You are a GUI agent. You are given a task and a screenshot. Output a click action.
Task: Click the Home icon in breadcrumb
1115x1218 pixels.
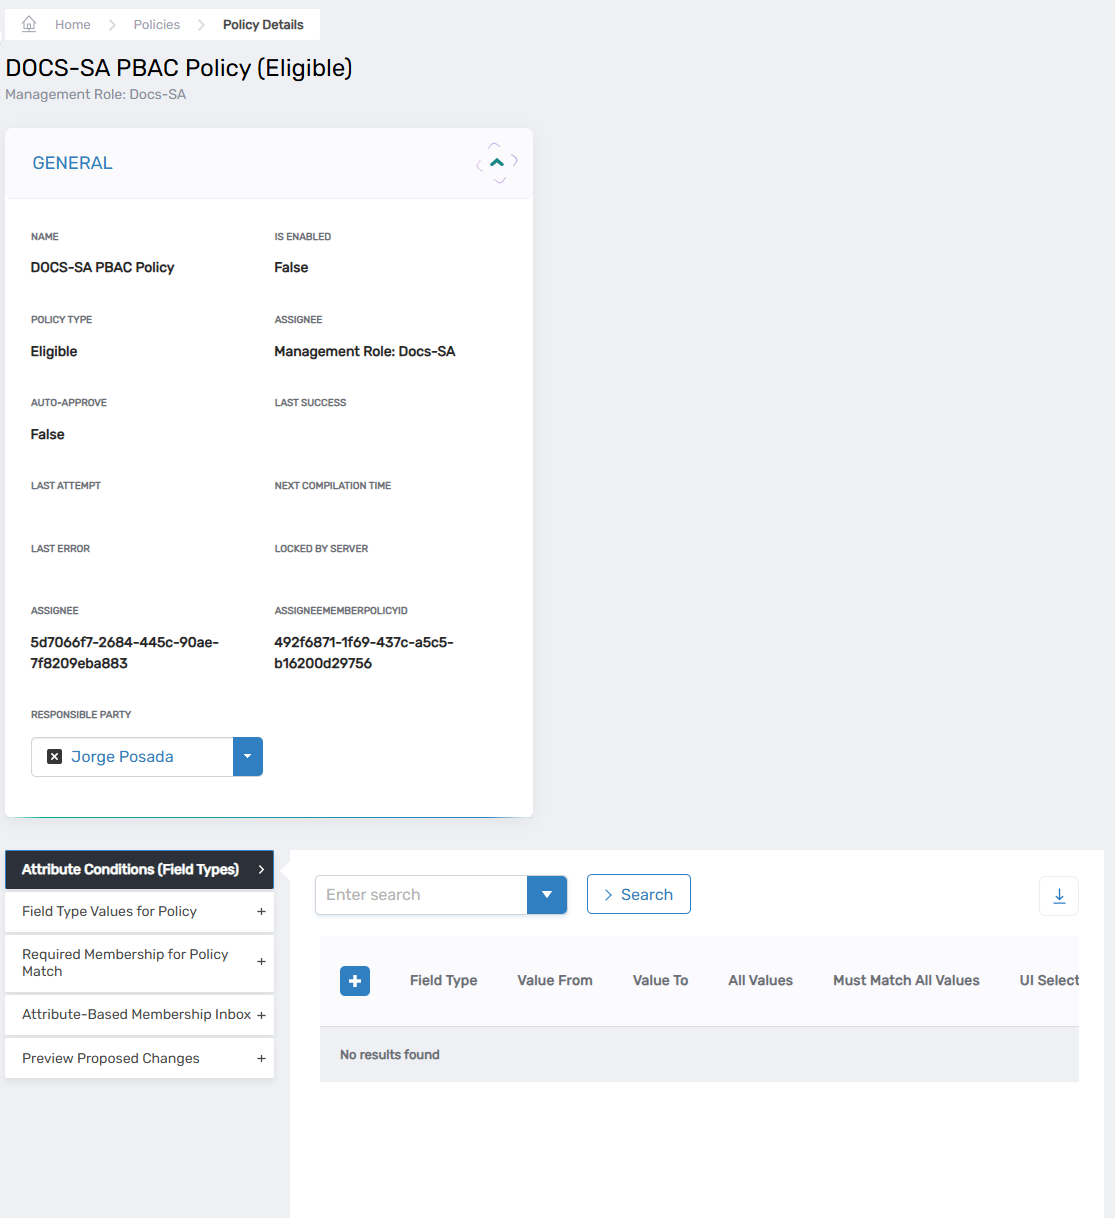[x=29, y=24]
